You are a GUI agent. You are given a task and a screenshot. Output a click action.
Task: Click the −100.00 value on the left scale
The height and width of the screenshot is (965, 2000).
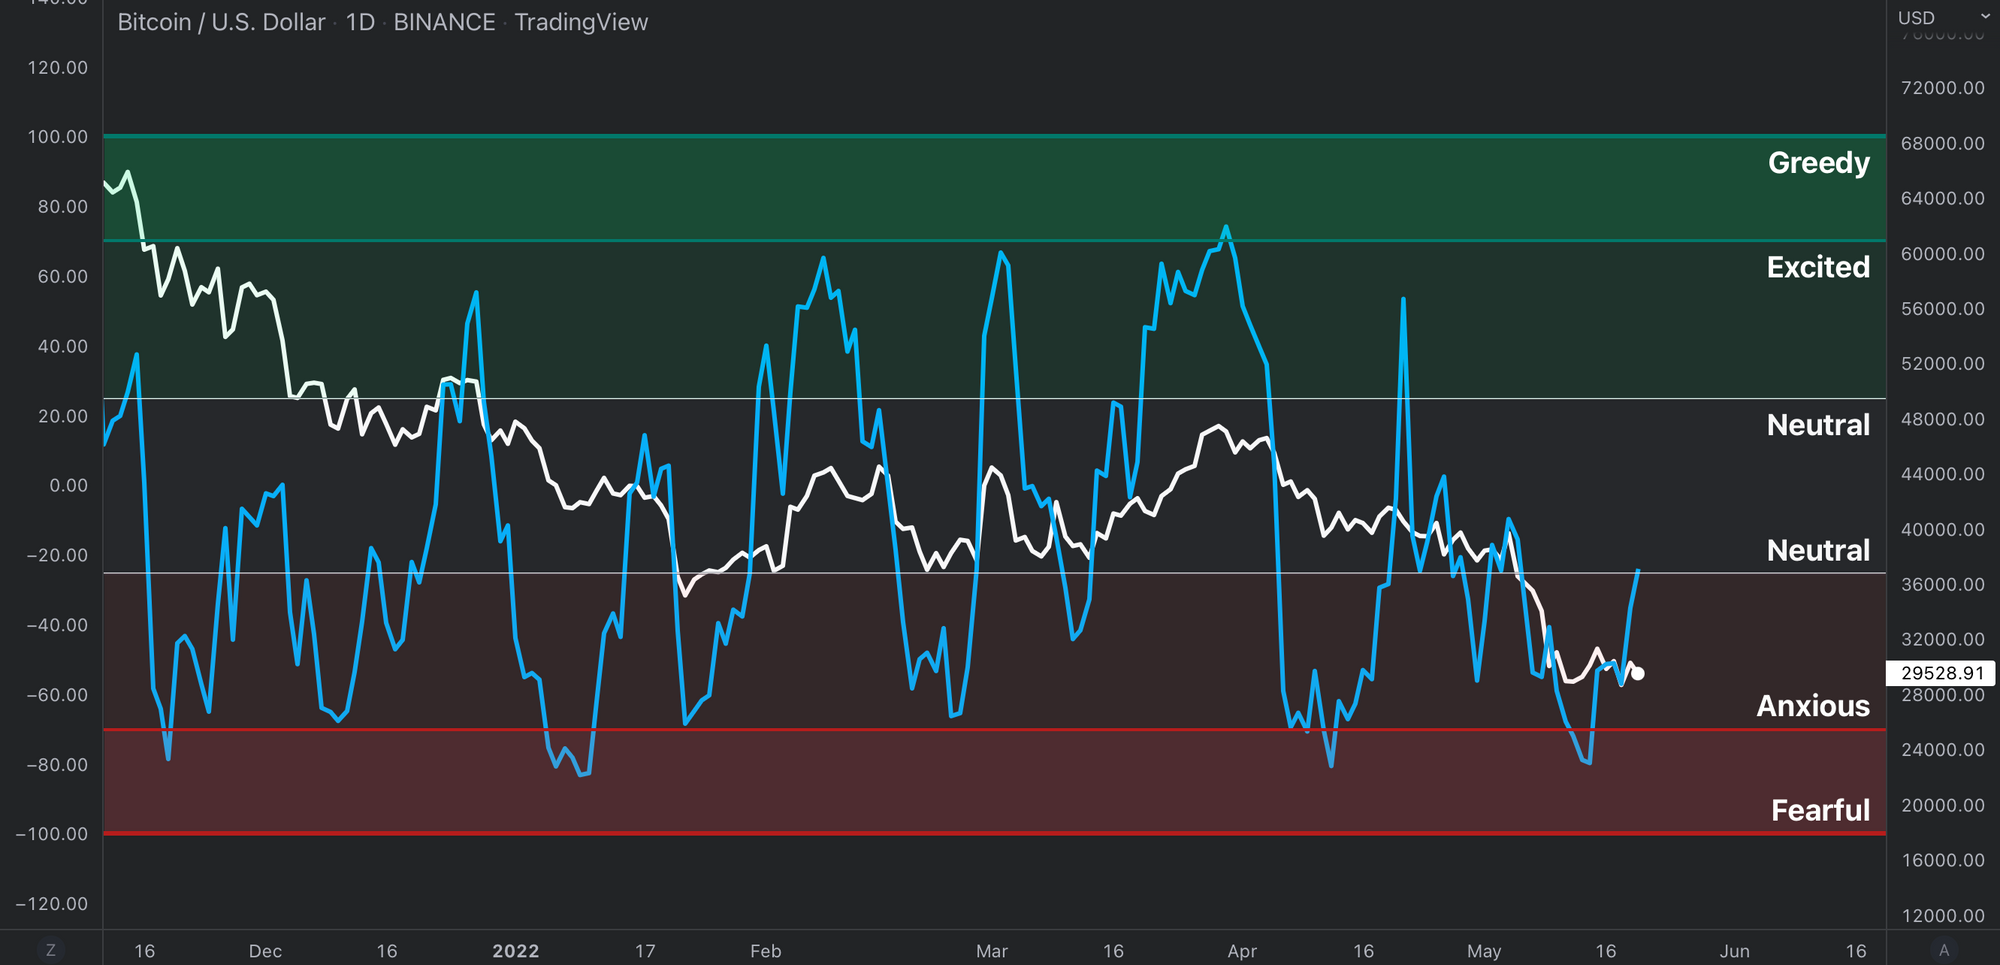(x=52, y=834)
